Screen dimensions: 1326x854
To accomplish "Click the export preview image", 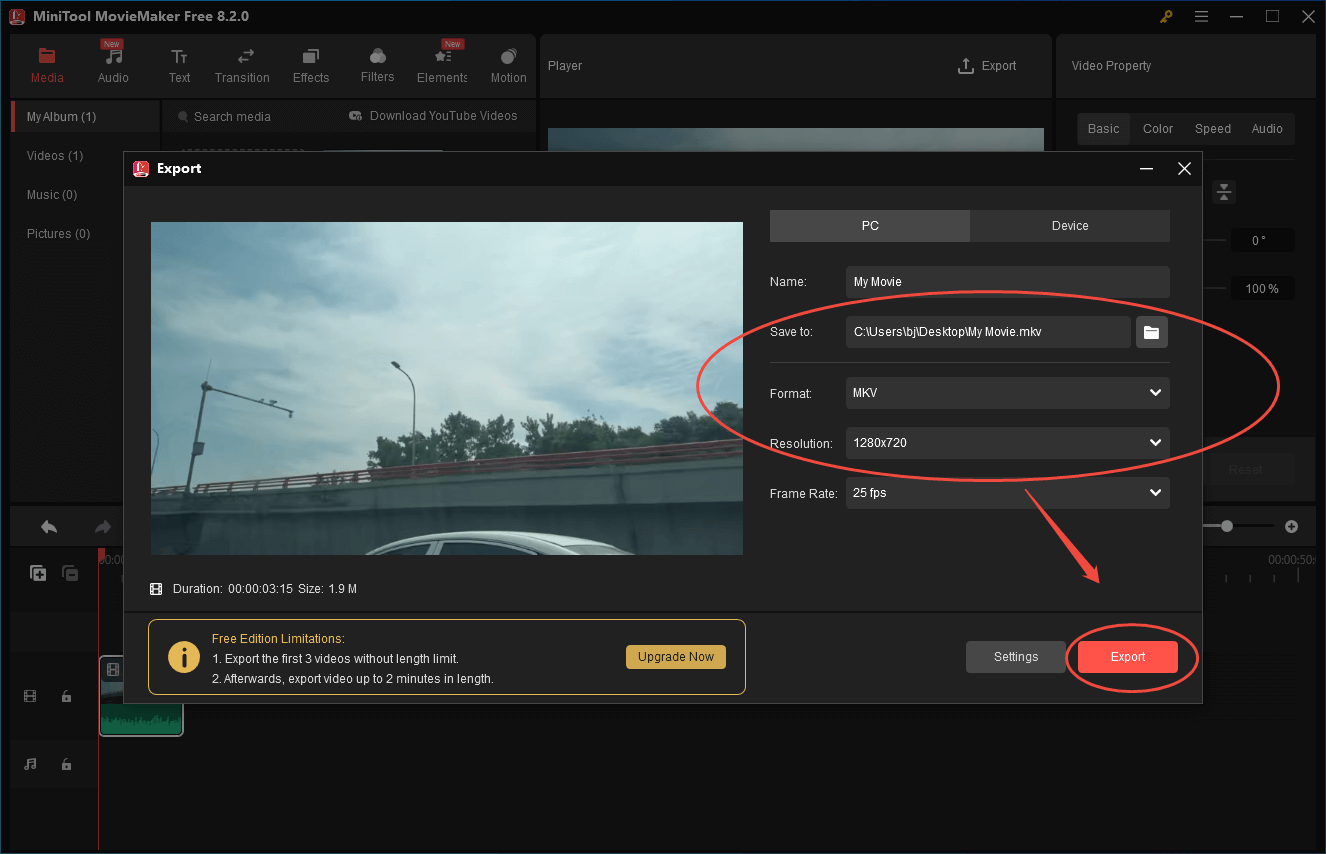I will pyautogui.click(x=447, y=388).
